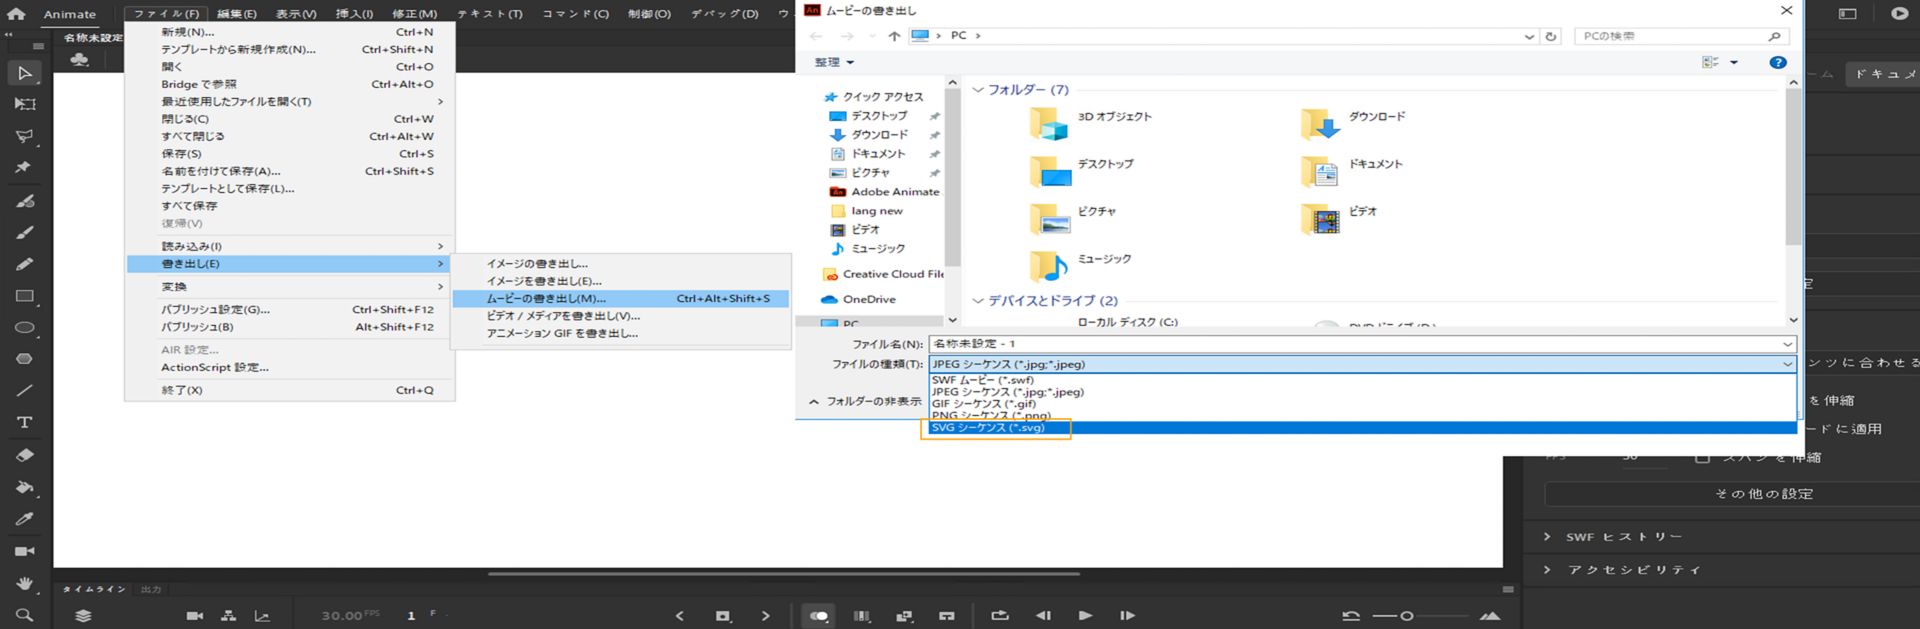Toggle the span scaling checkbox

point(1702,457)
